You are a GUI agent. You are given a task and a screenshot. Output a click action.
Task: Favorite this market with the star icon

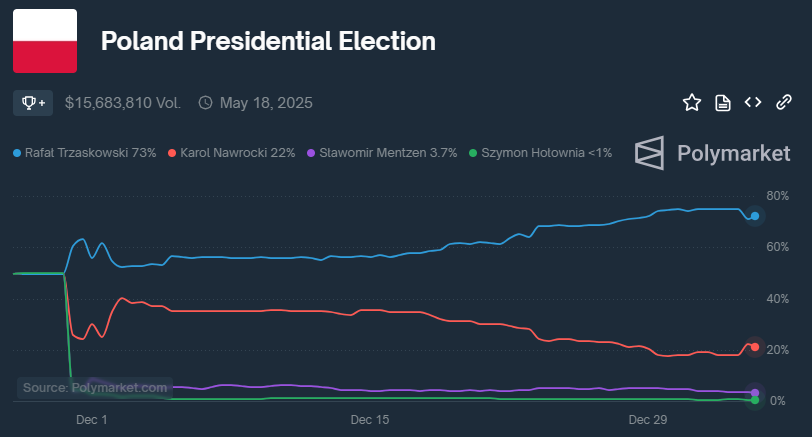point(691,102)
